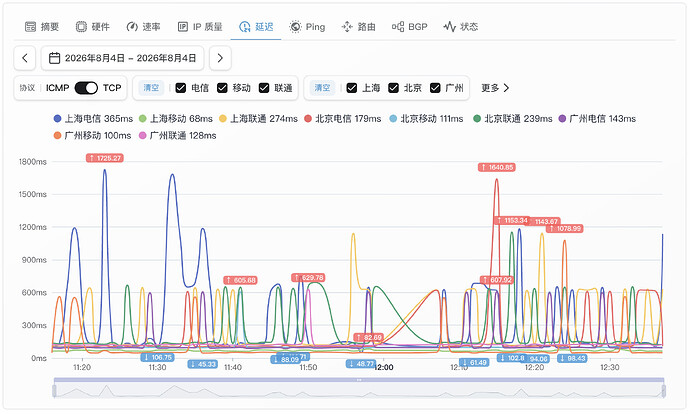Viewport: 690px width, 414px height.
Task: Open the 状态 status pulse icon
Action: pos(449,27)
